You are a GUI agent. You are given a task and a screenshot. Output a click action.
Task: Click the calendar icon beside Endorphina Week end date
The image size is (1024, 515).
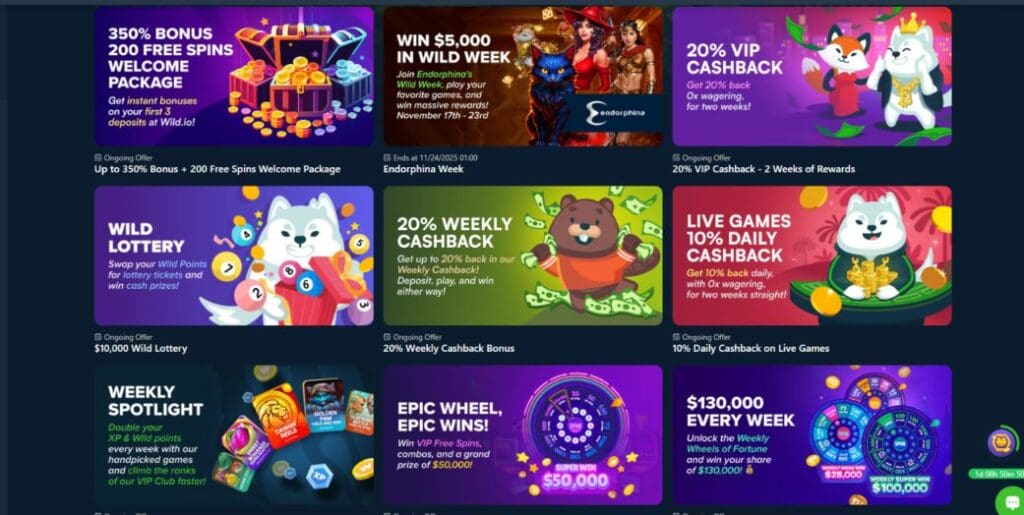[387, 158]
